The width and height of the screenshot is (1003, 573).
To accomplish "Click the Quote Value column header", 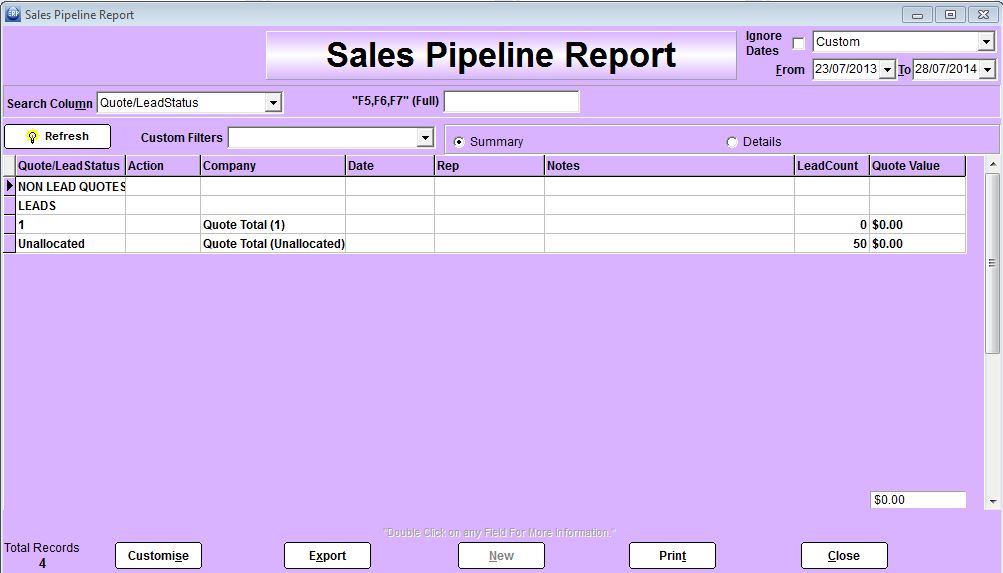I will 916,166.
